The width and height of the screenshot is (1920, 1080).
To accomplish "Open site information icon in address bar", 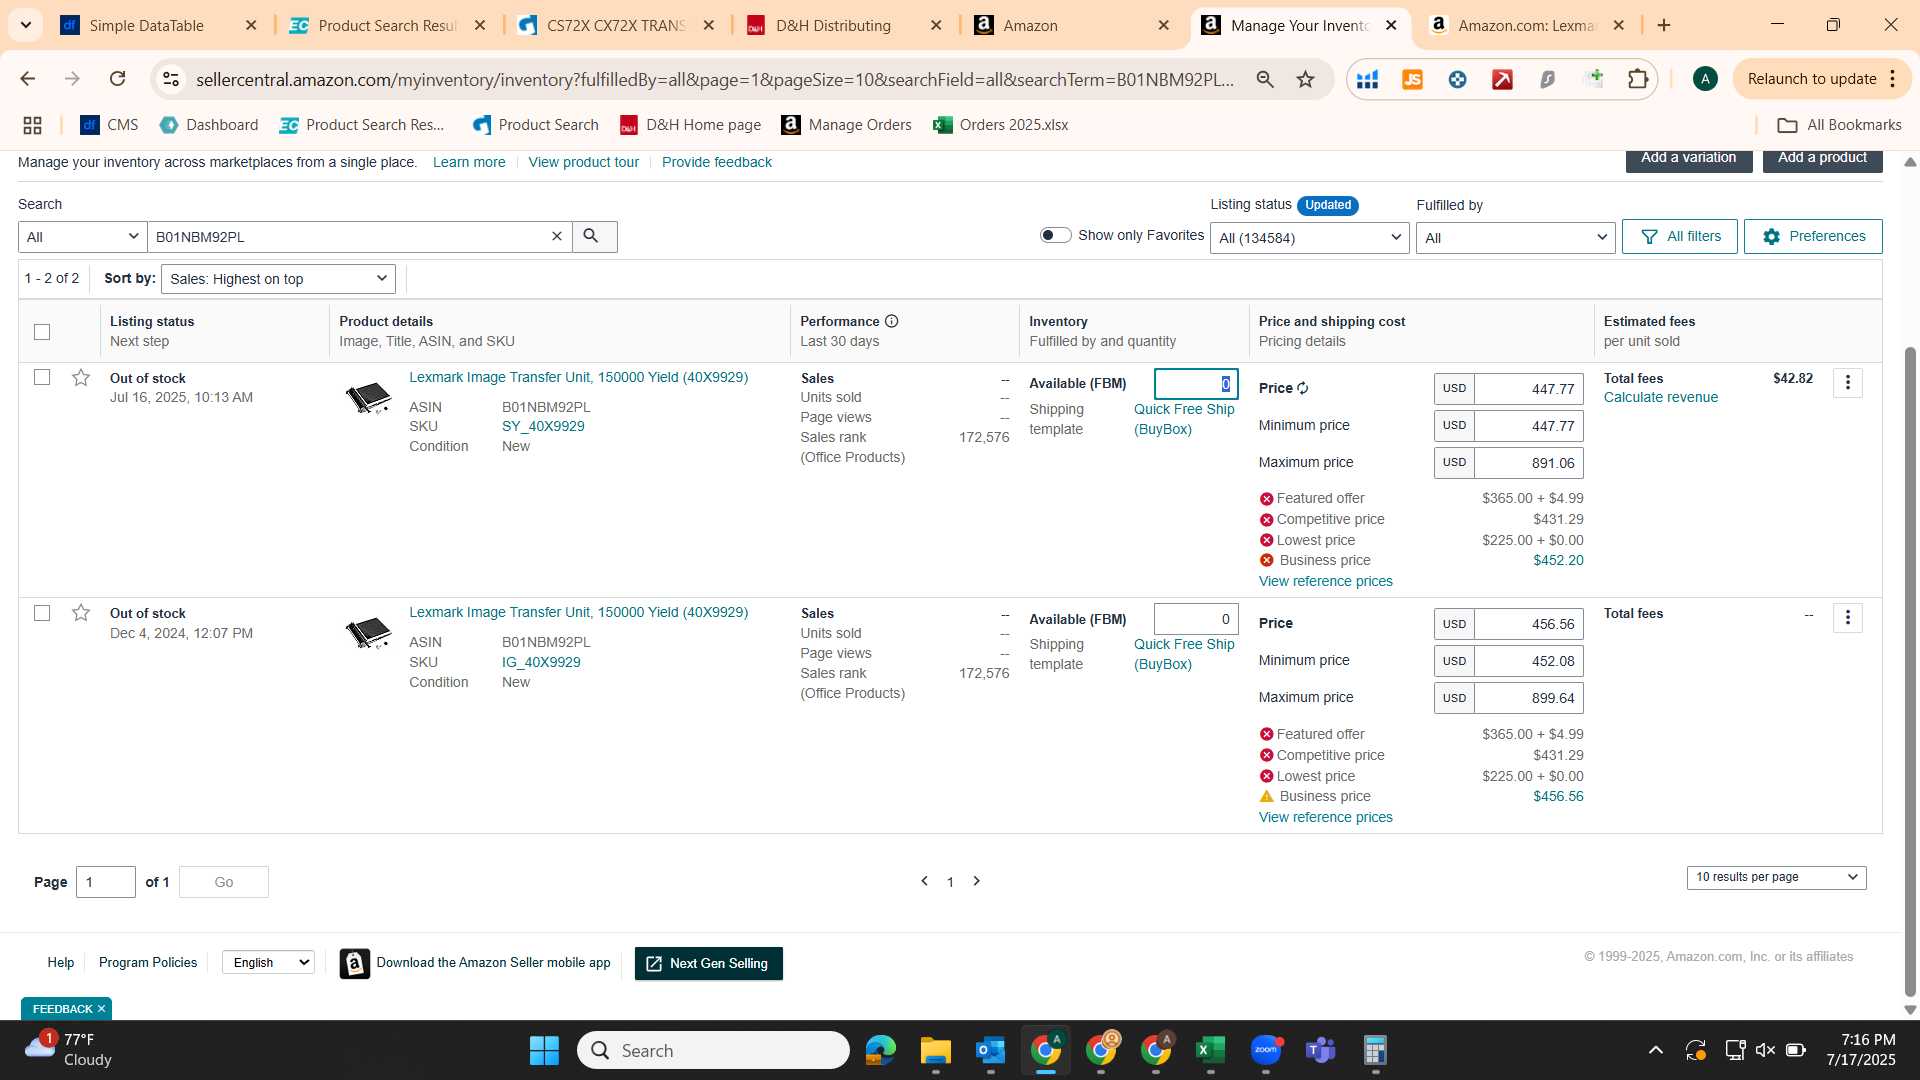I will click(171, 79).
